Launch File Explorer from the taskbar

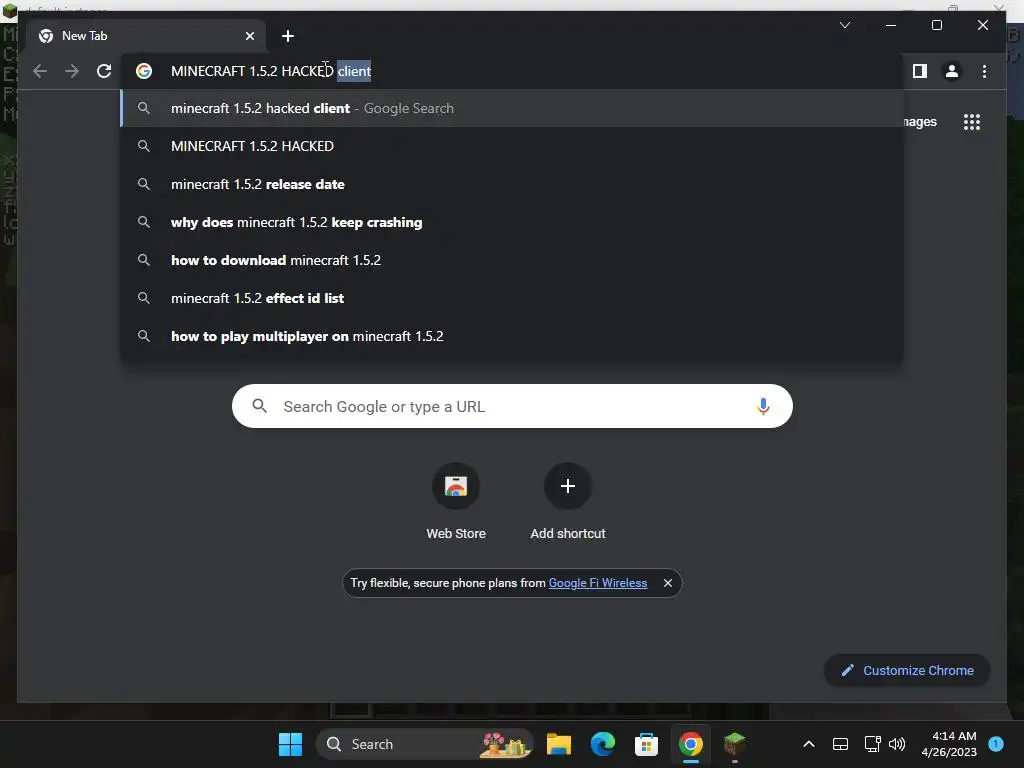559,744
